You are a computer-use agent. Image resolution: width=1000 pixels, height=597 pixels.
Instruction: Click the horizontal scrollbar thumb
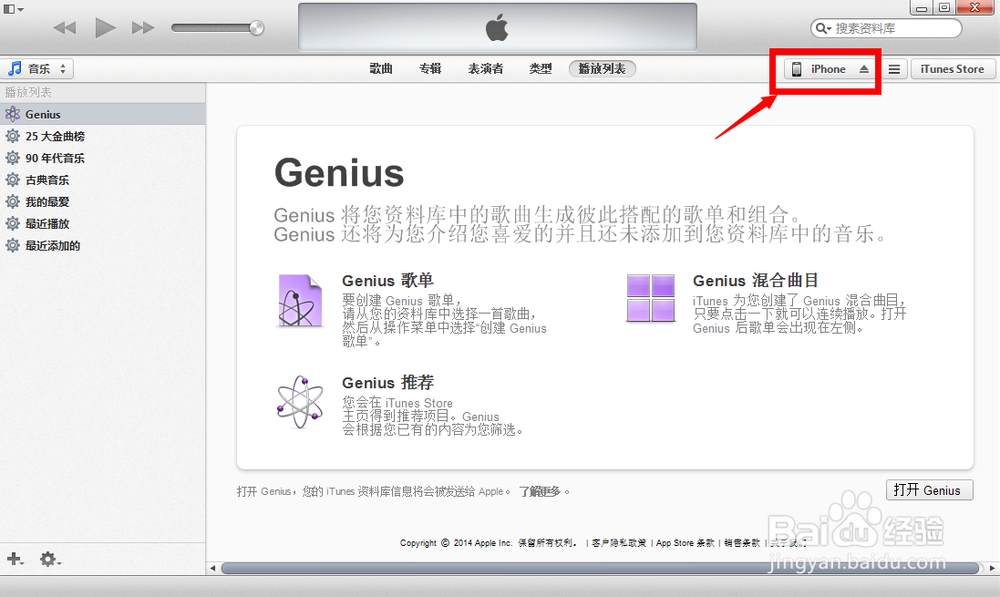599,568
